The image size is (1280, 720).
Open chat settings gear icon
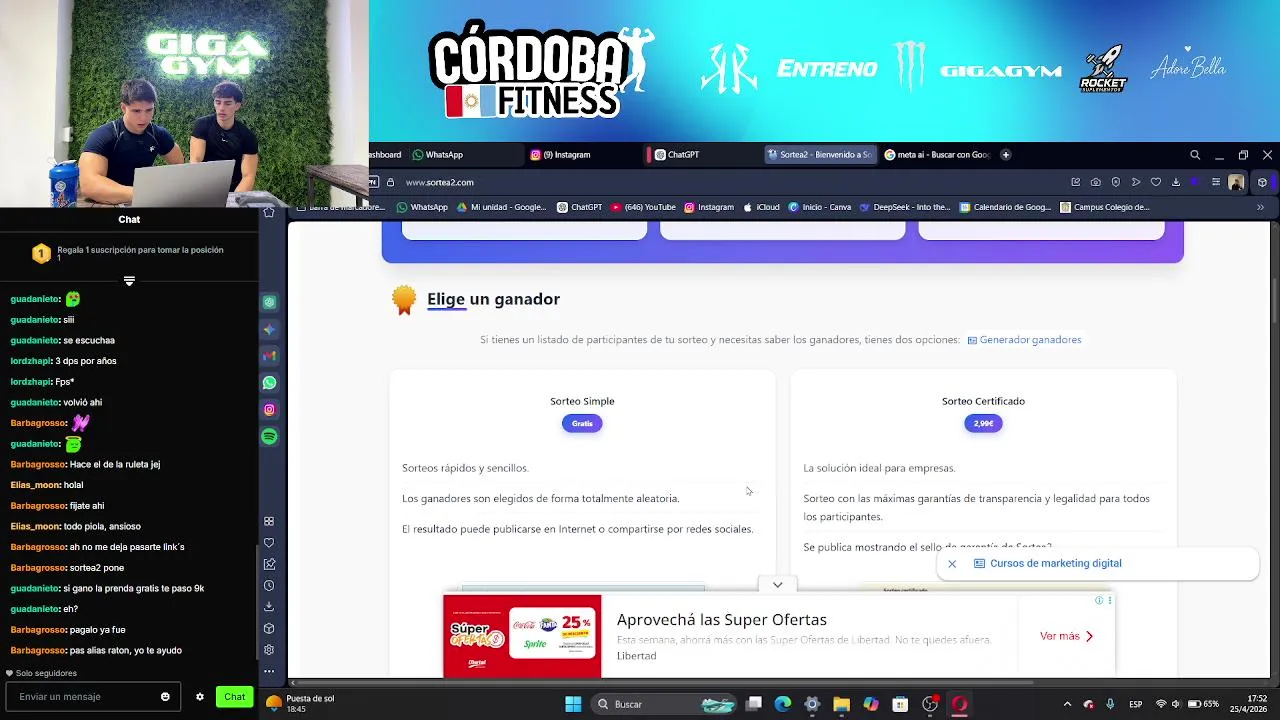pyautogui.click(x=200, y=696)
